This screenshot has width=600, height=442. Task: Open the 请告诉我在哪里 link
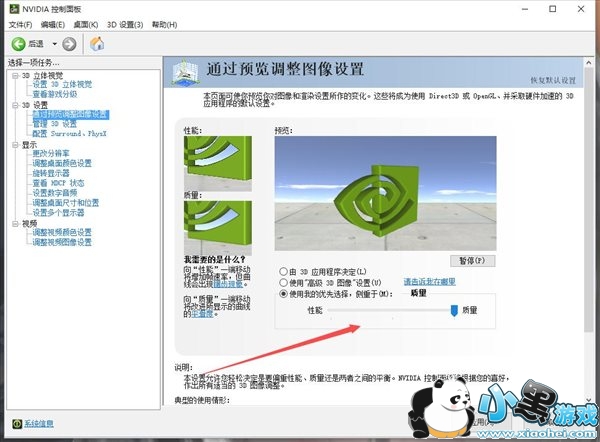pos(429,282)
